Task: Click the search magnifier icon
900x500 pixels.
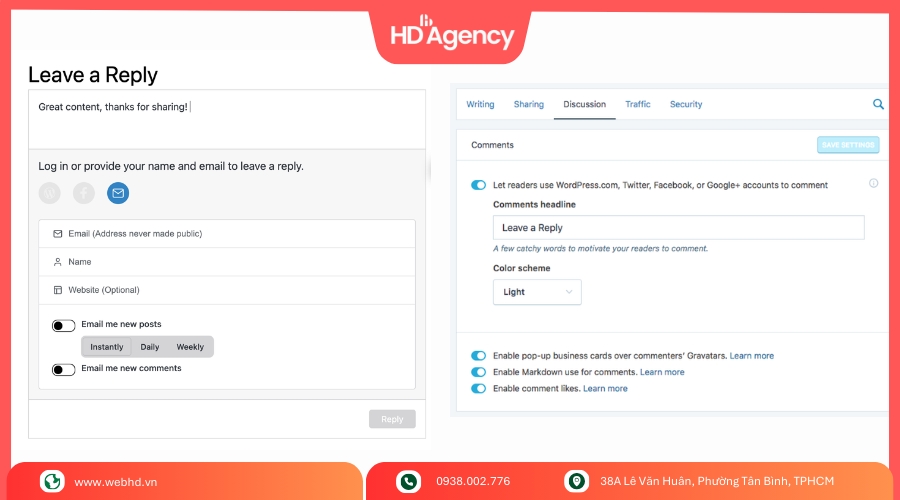Action: 878,104
